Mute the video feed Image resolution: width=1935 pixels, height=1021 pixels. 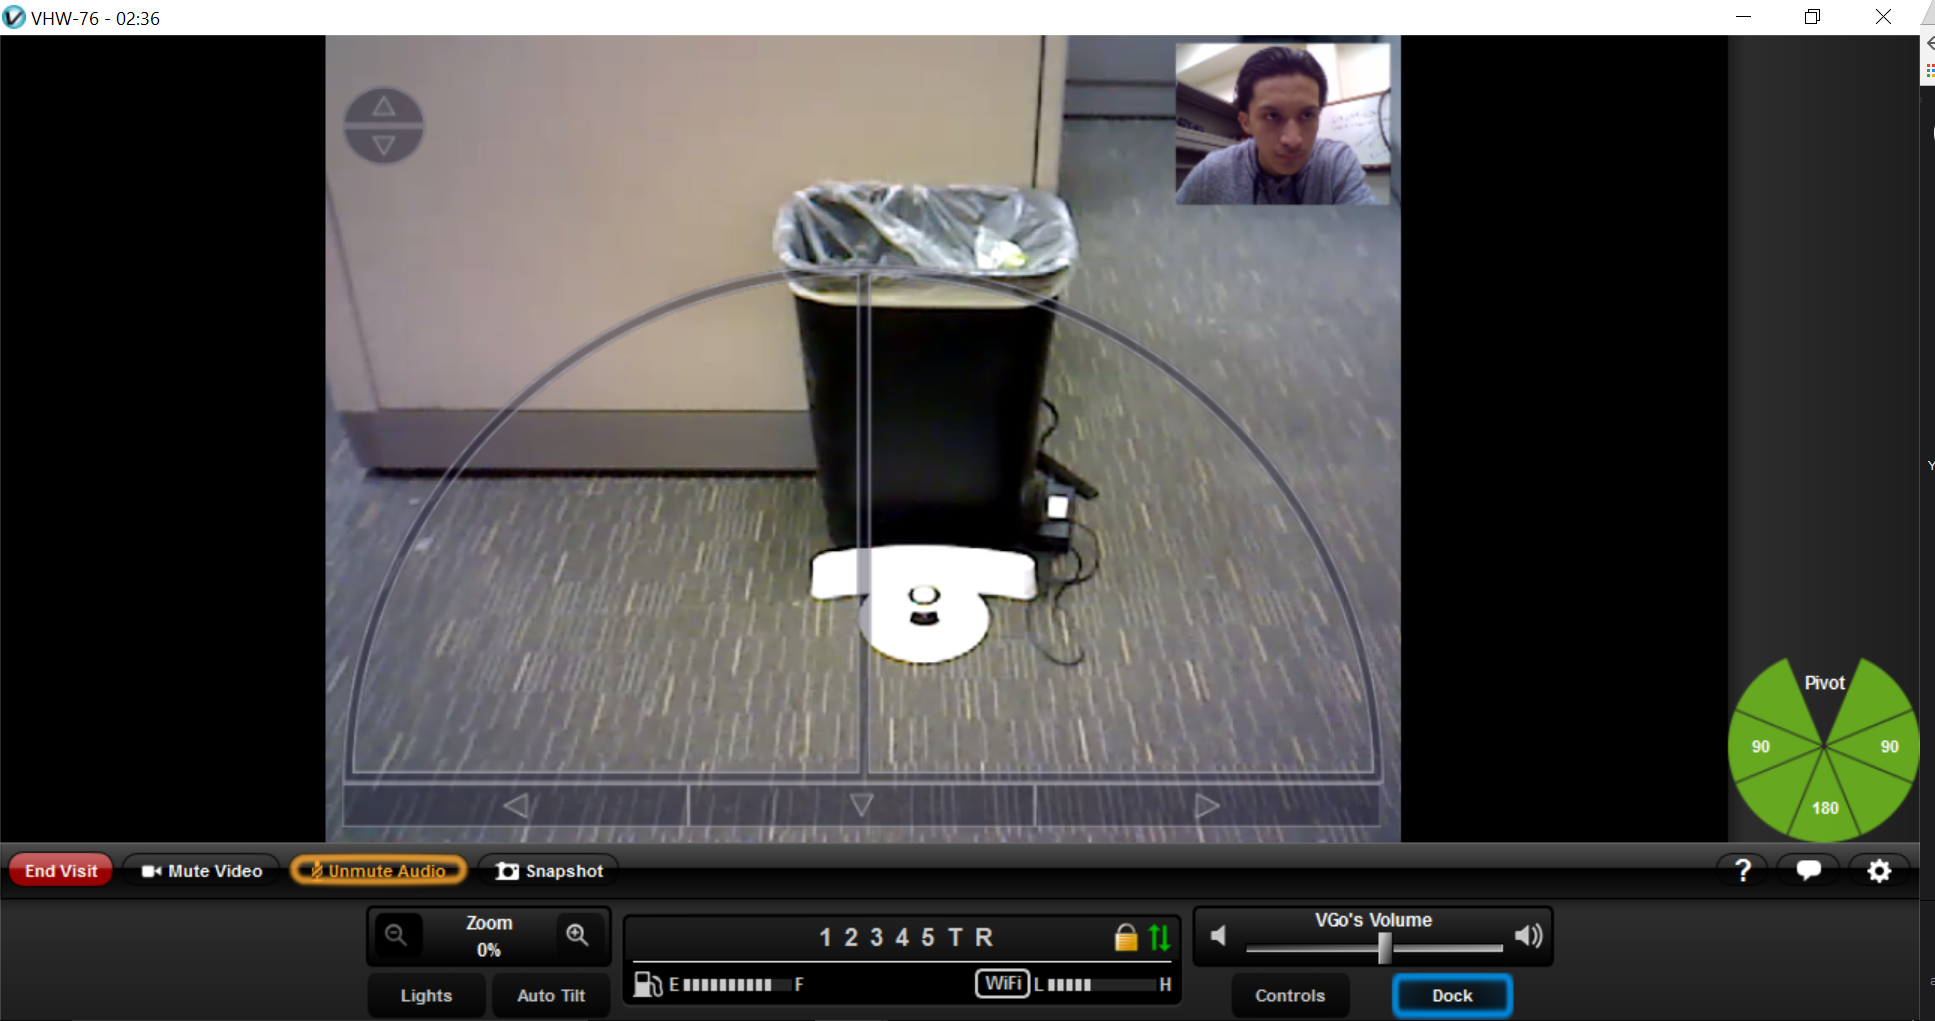coord(202,871)
